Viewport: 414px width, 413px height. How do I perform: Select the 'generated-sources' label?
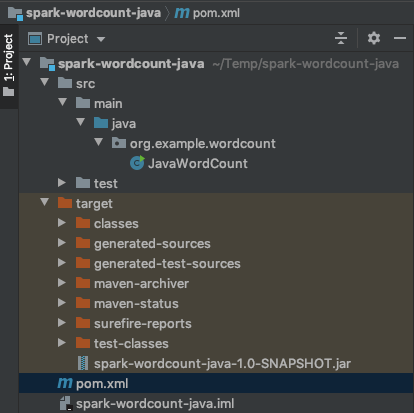[152, 244]
